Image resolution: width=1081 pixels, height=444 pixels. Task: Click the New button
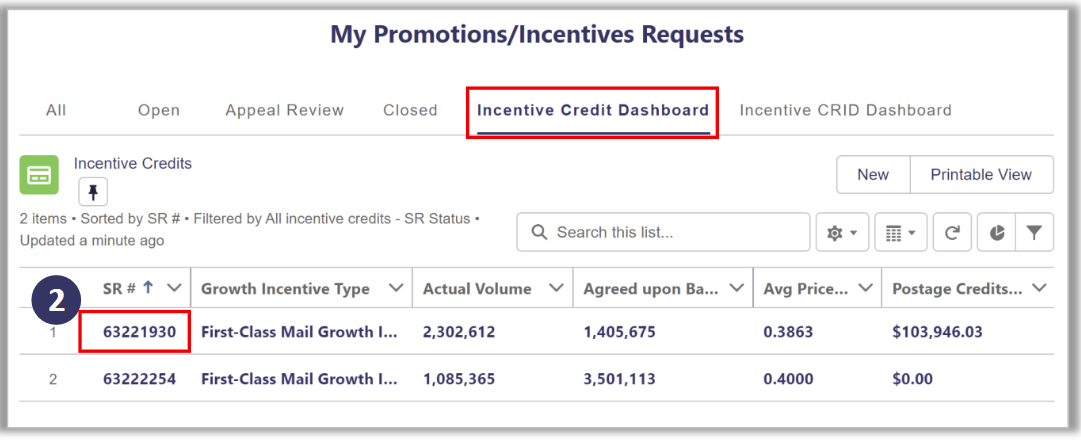pos(872,174)
